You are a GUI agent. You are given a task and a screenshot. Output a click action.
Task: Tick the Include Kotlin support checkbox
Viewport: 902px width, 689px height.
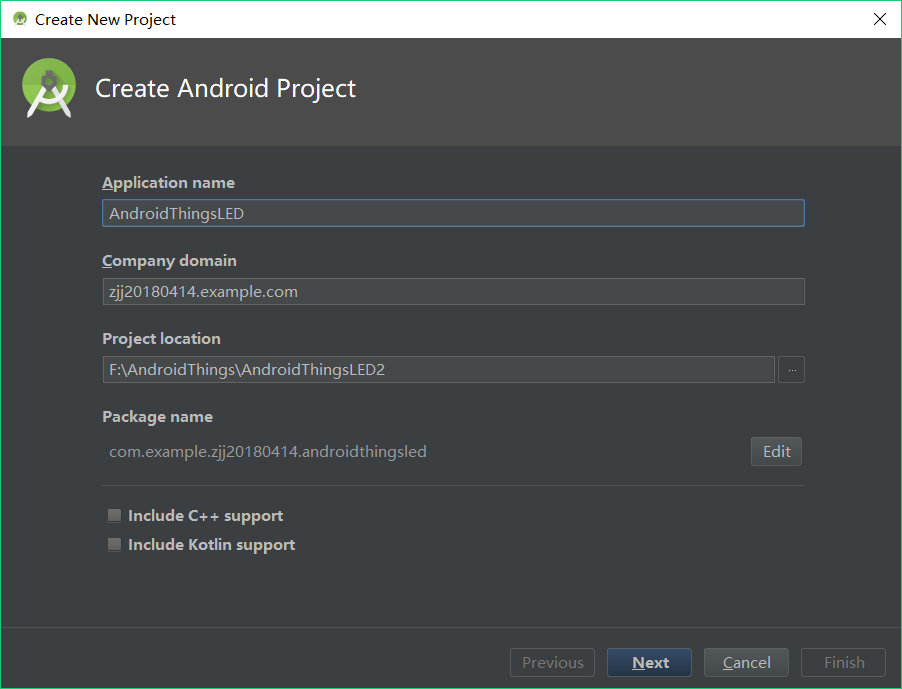pyautogui.click(x=114, y=544)
